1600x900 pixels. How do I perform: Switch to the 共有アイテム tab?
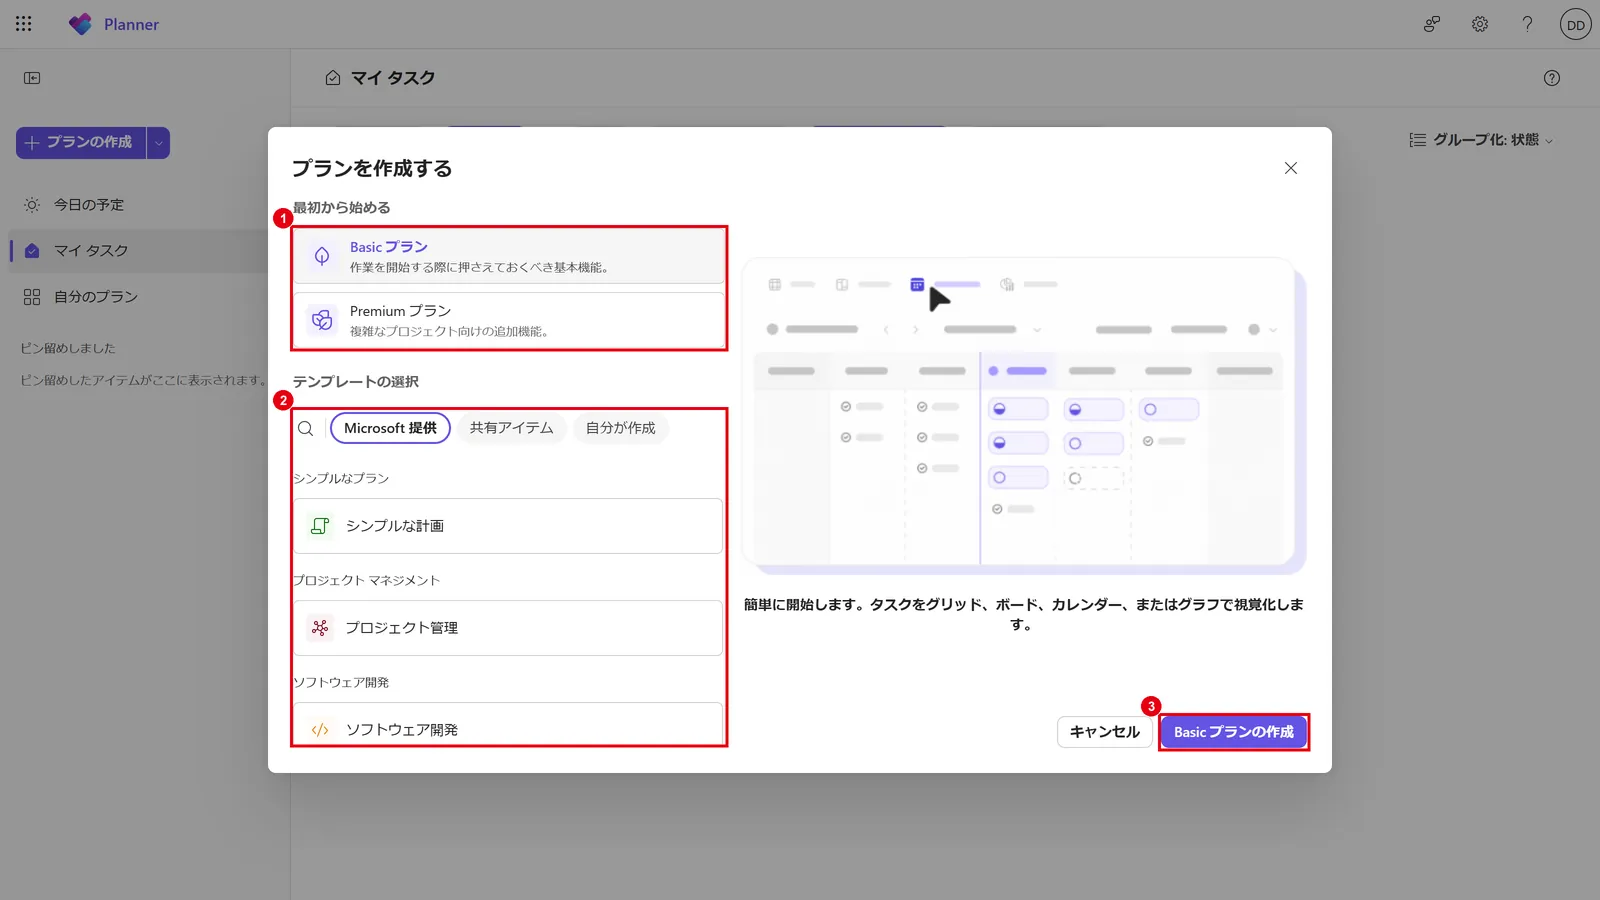pos(511,428)
